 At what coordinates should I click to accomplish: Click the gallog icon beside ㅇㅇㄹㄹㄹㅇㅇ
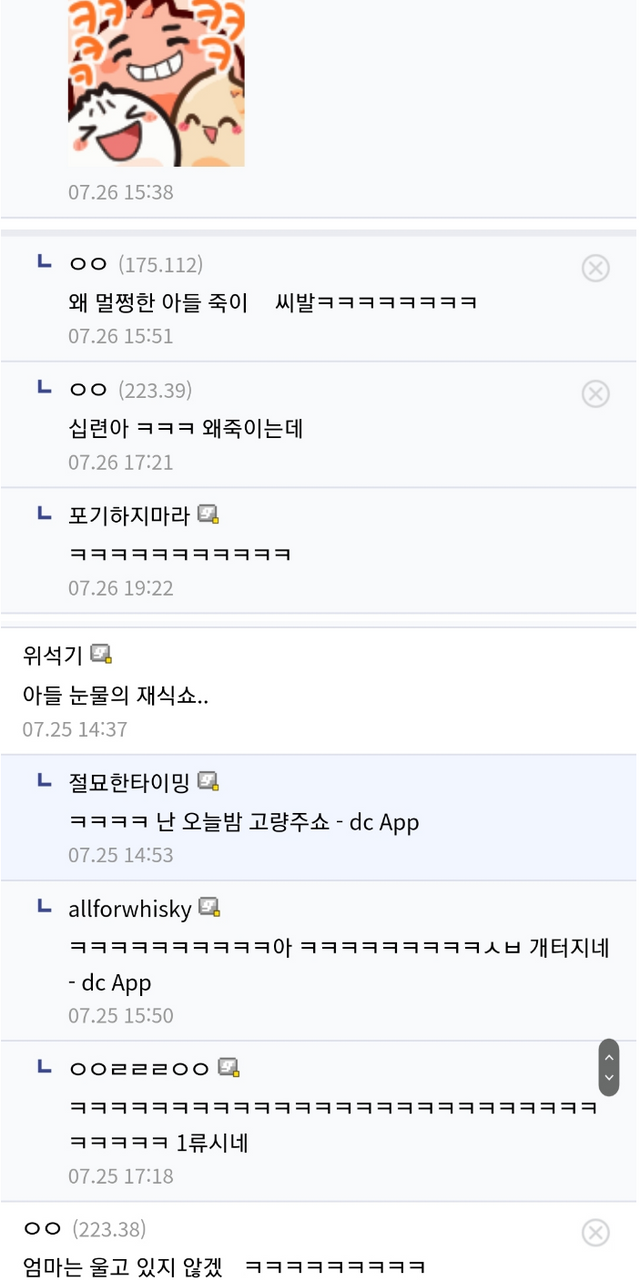click(229, 1067)
